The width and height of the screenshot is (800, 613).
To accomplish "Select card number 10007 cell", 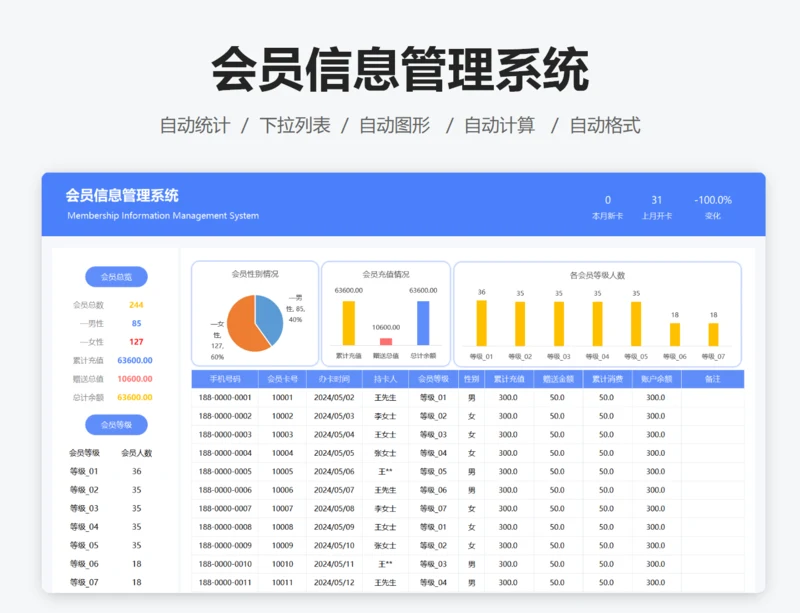I will point(283,508).
